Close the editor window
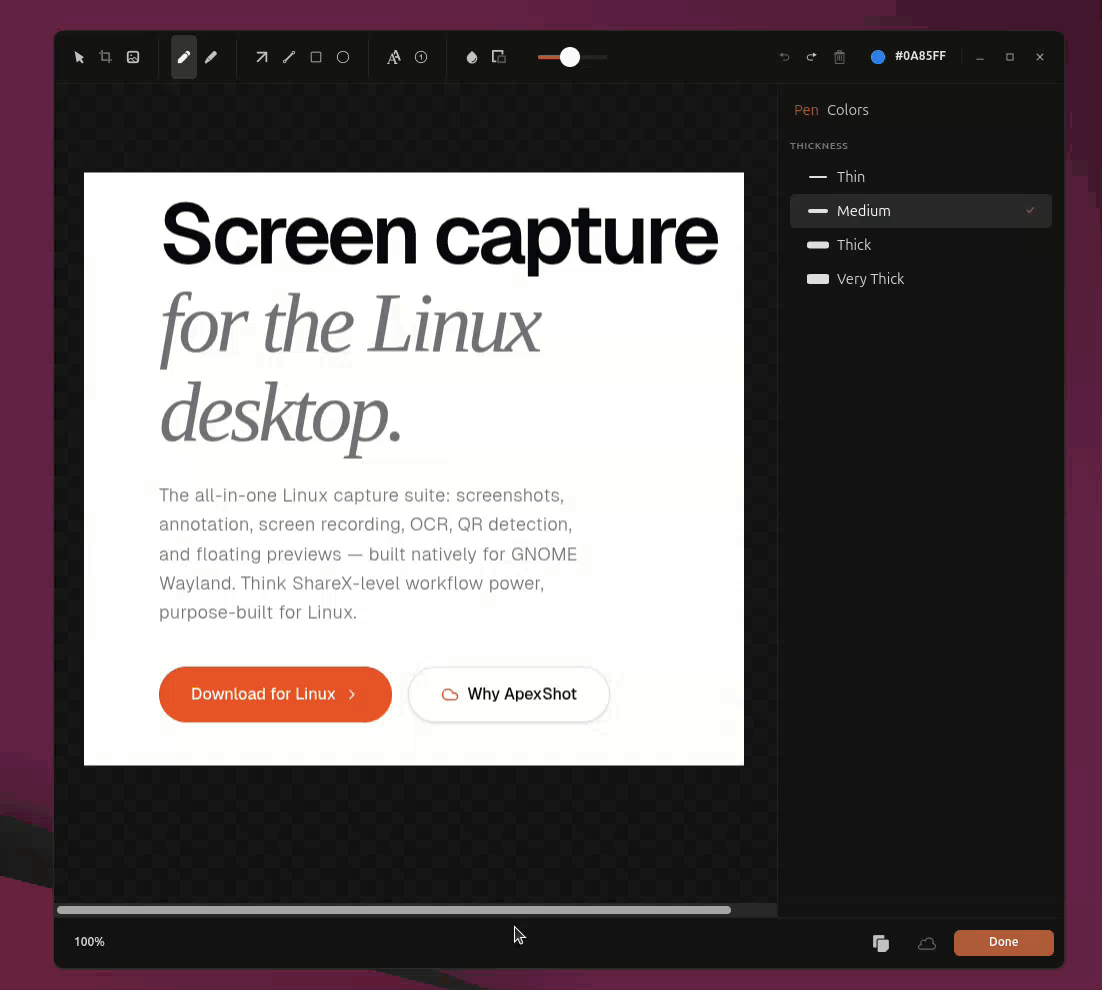This screenshot has height=990, width=1102. click(x=1040, y=57)
